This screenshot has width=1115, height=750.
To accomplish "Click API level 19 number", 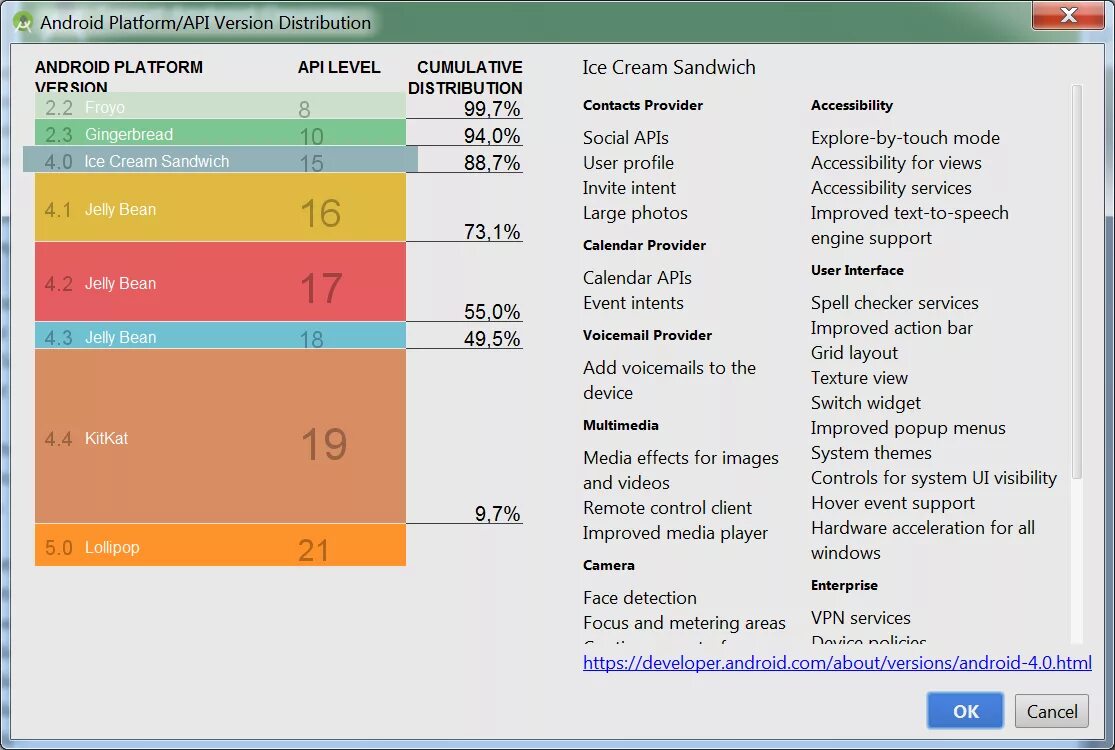I will point(324,444).
